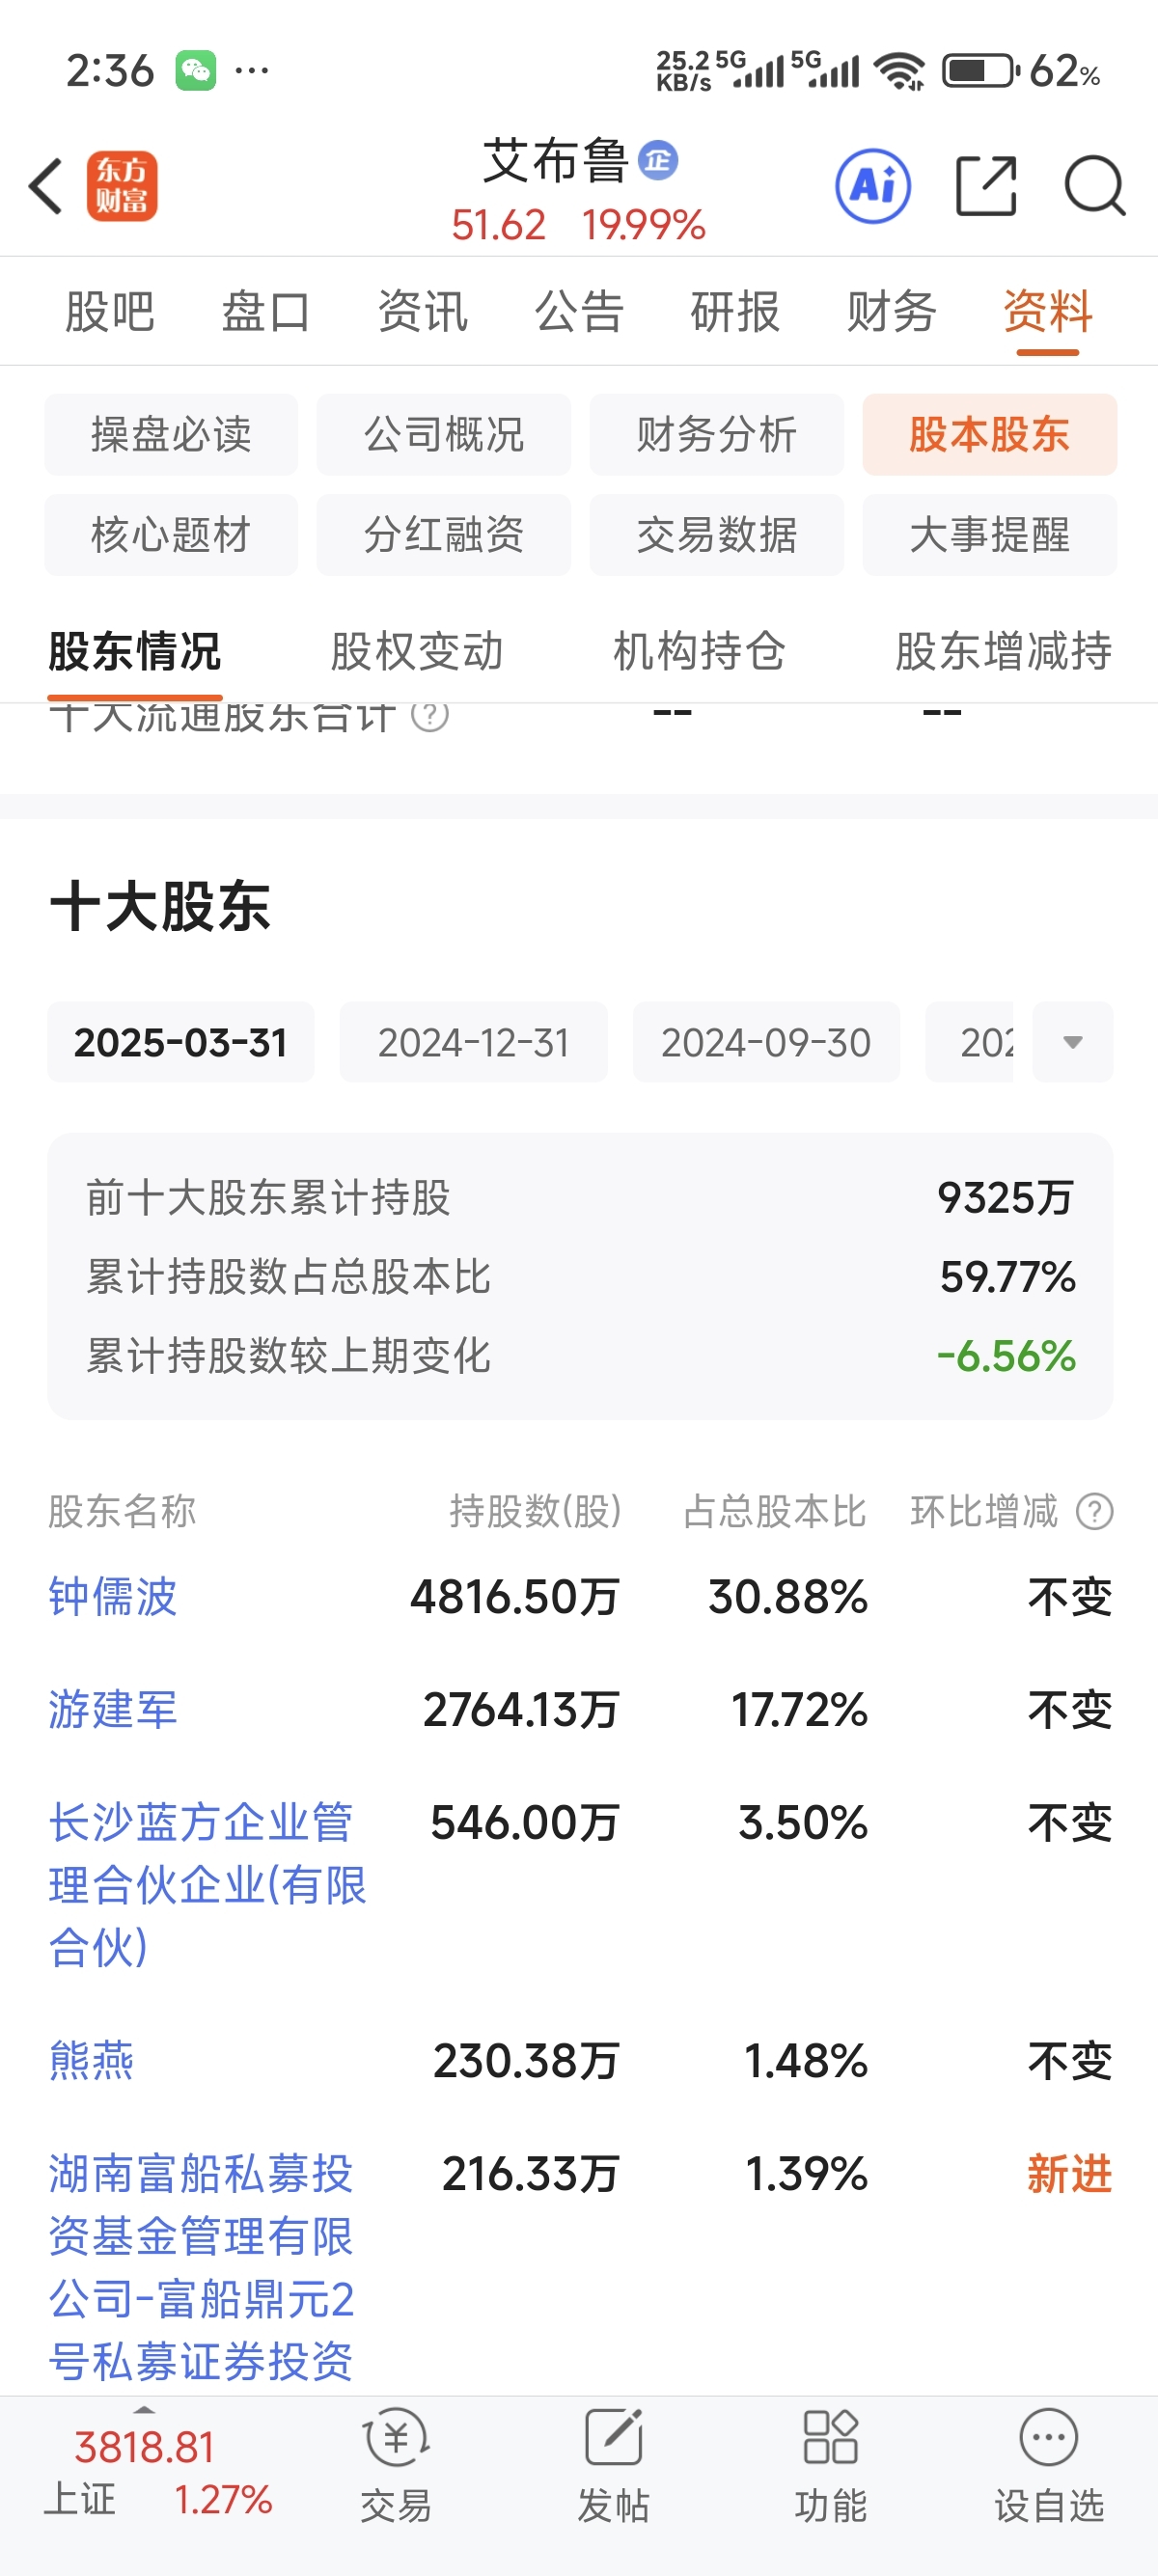Open 长沙蓝方企业管理合伙企业 link

(208, 1885)
